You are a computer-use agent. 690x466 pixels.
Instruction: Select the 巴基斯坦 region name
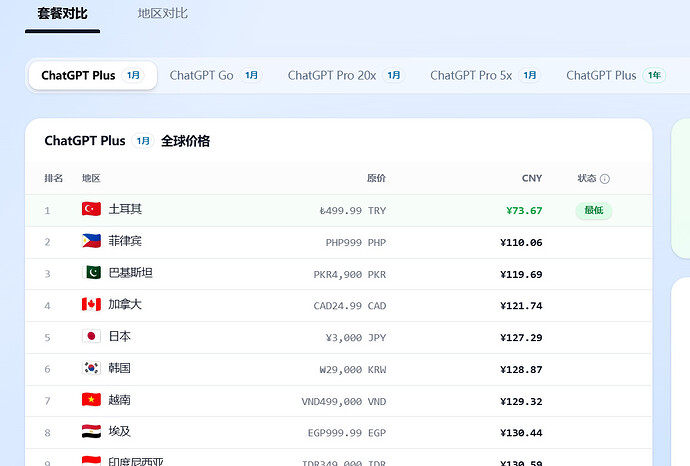tap(131, 273)
